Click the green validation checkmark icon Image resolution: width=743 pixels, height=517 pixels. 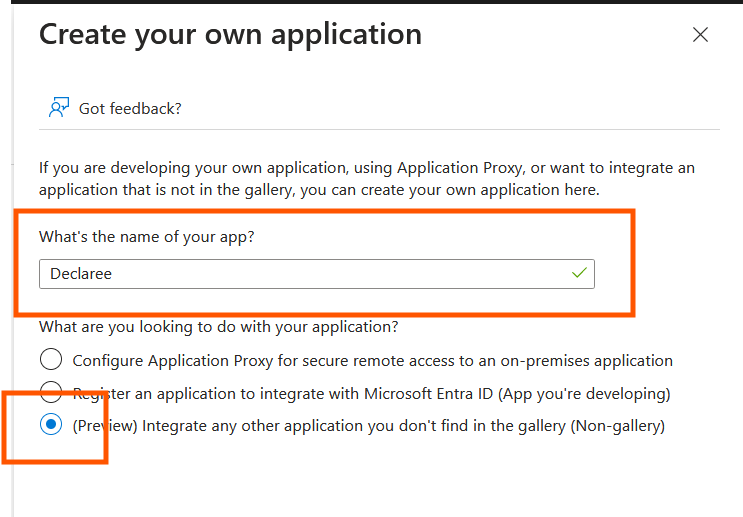pyautogui.click(x=578, y=273)
